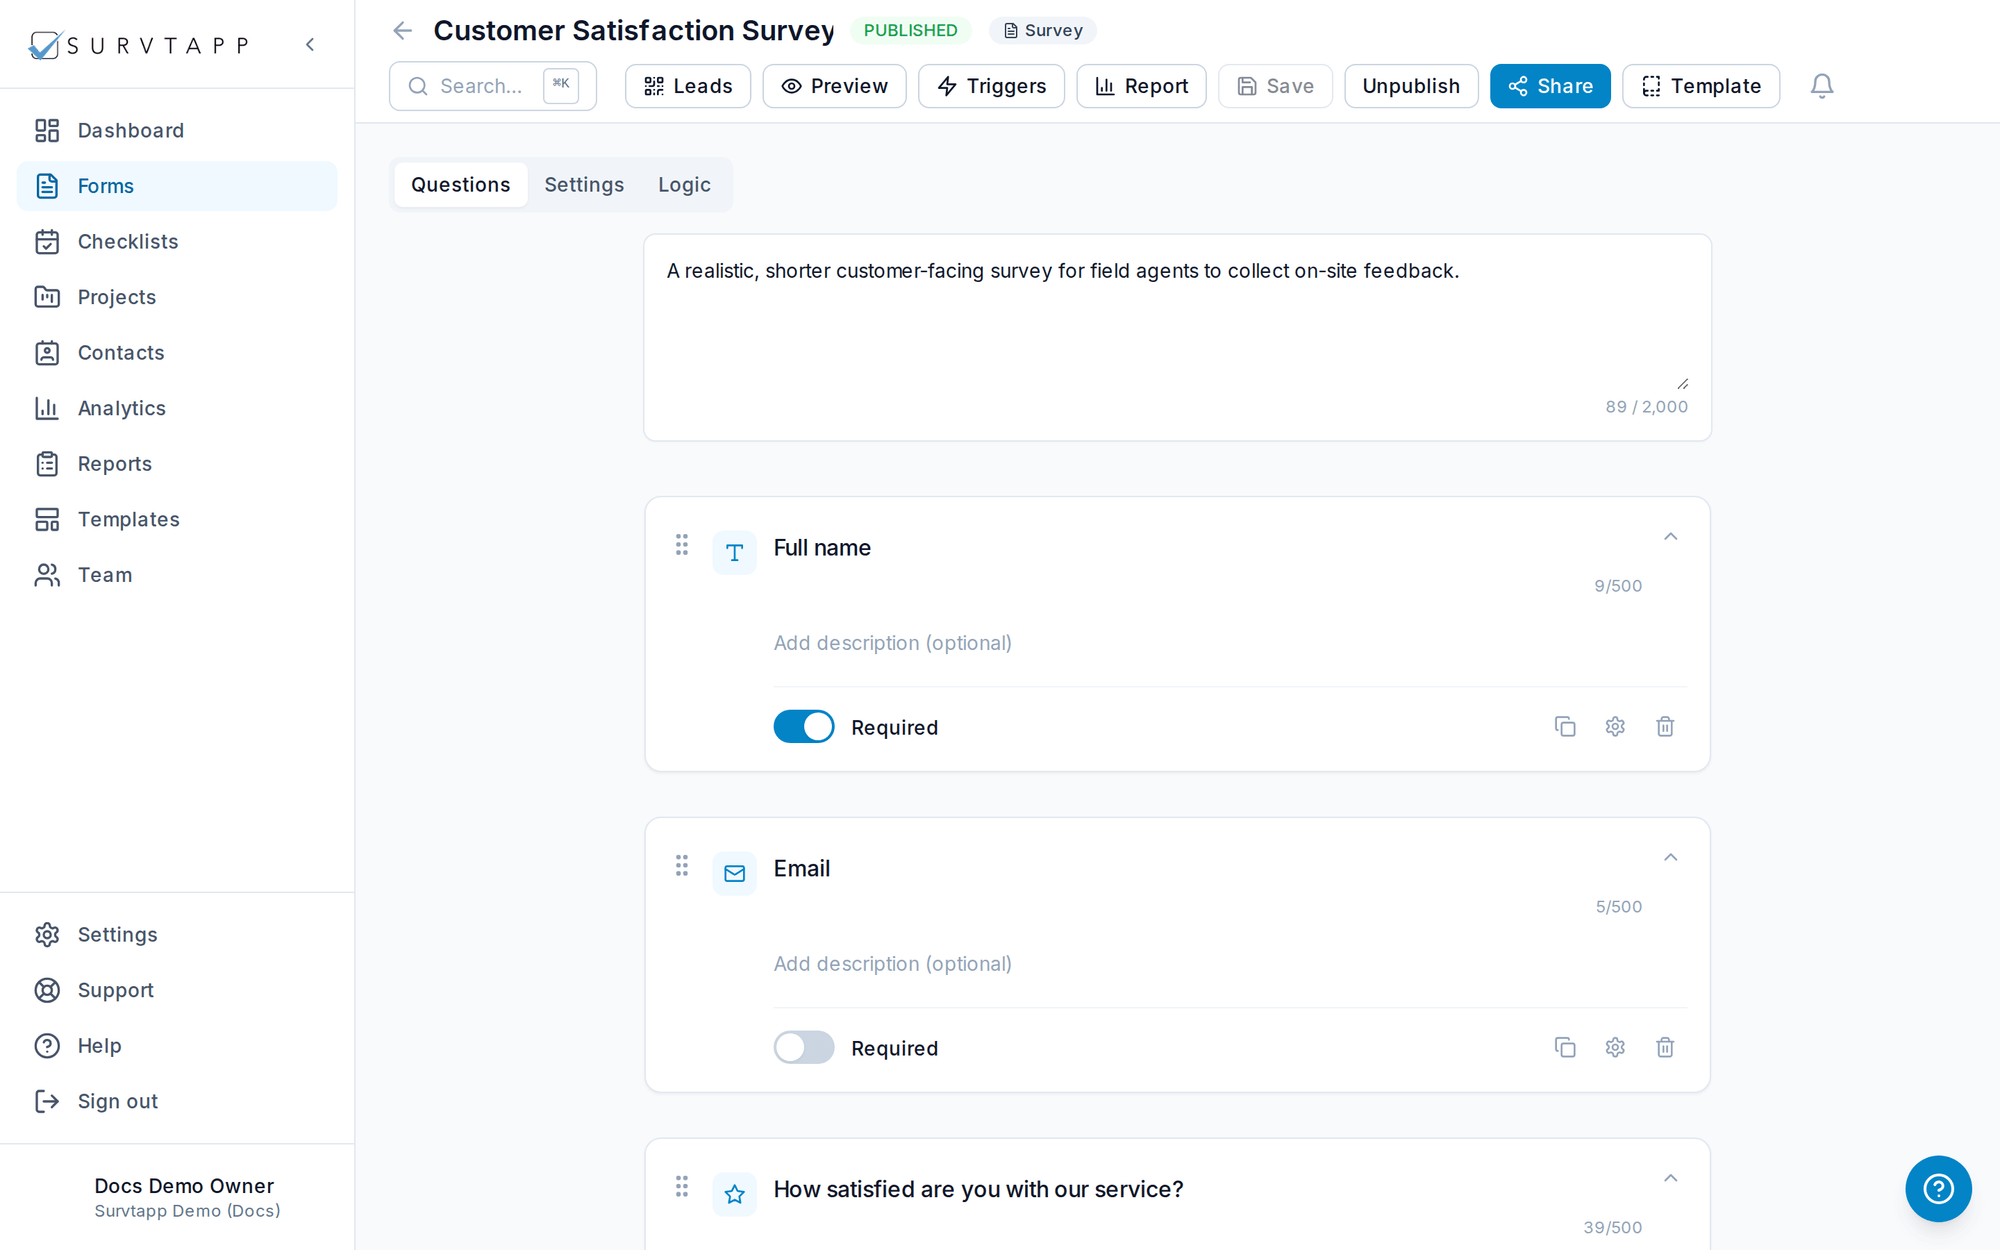Open Dashboard from the sidebar
The image size is (2000, 1250).
coord(177,131)
